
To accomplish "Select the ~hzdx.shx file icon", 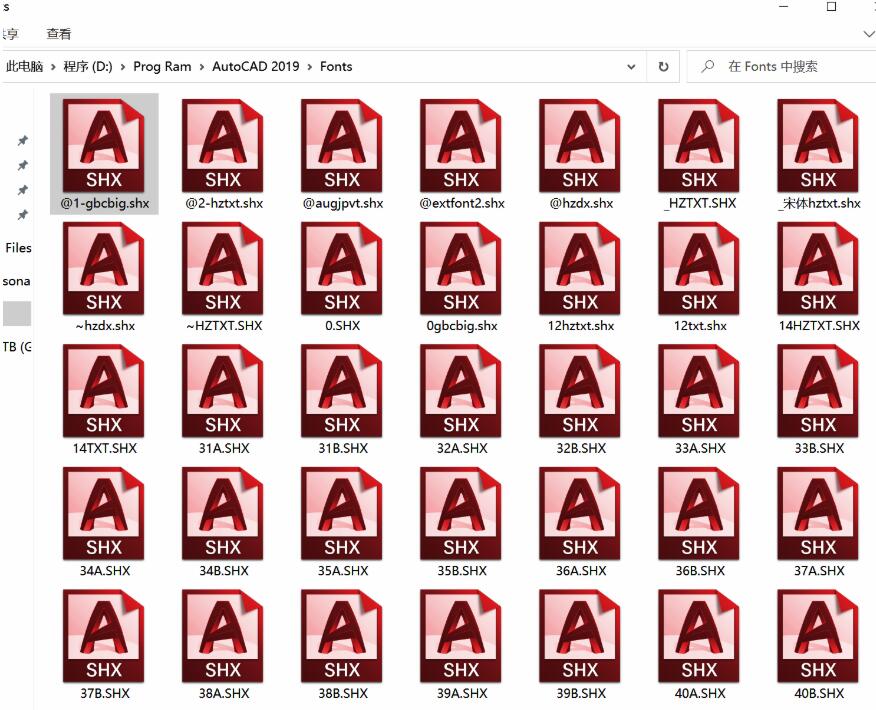I will point(103,268).
